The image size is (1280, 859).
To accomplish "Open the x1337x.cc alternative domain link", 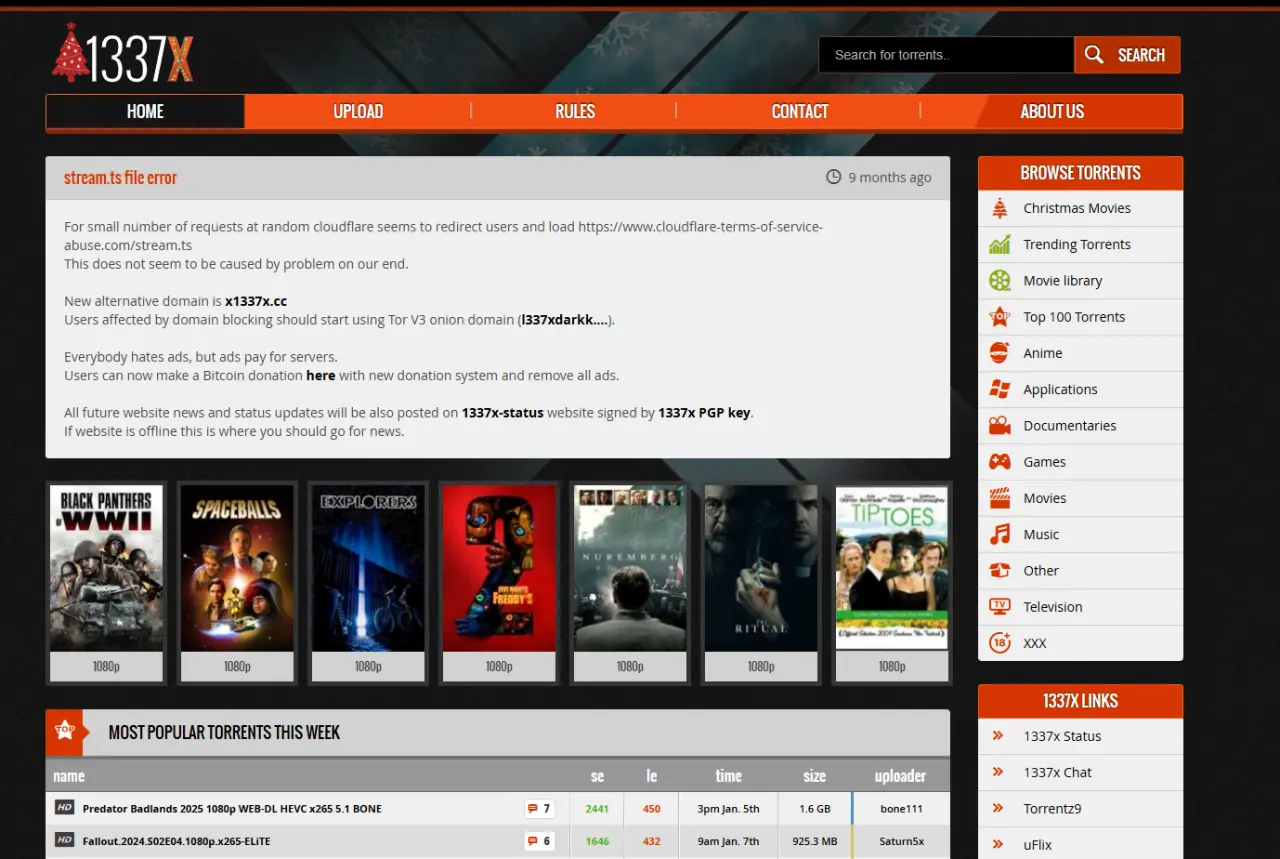I will [x=256, y=301].
